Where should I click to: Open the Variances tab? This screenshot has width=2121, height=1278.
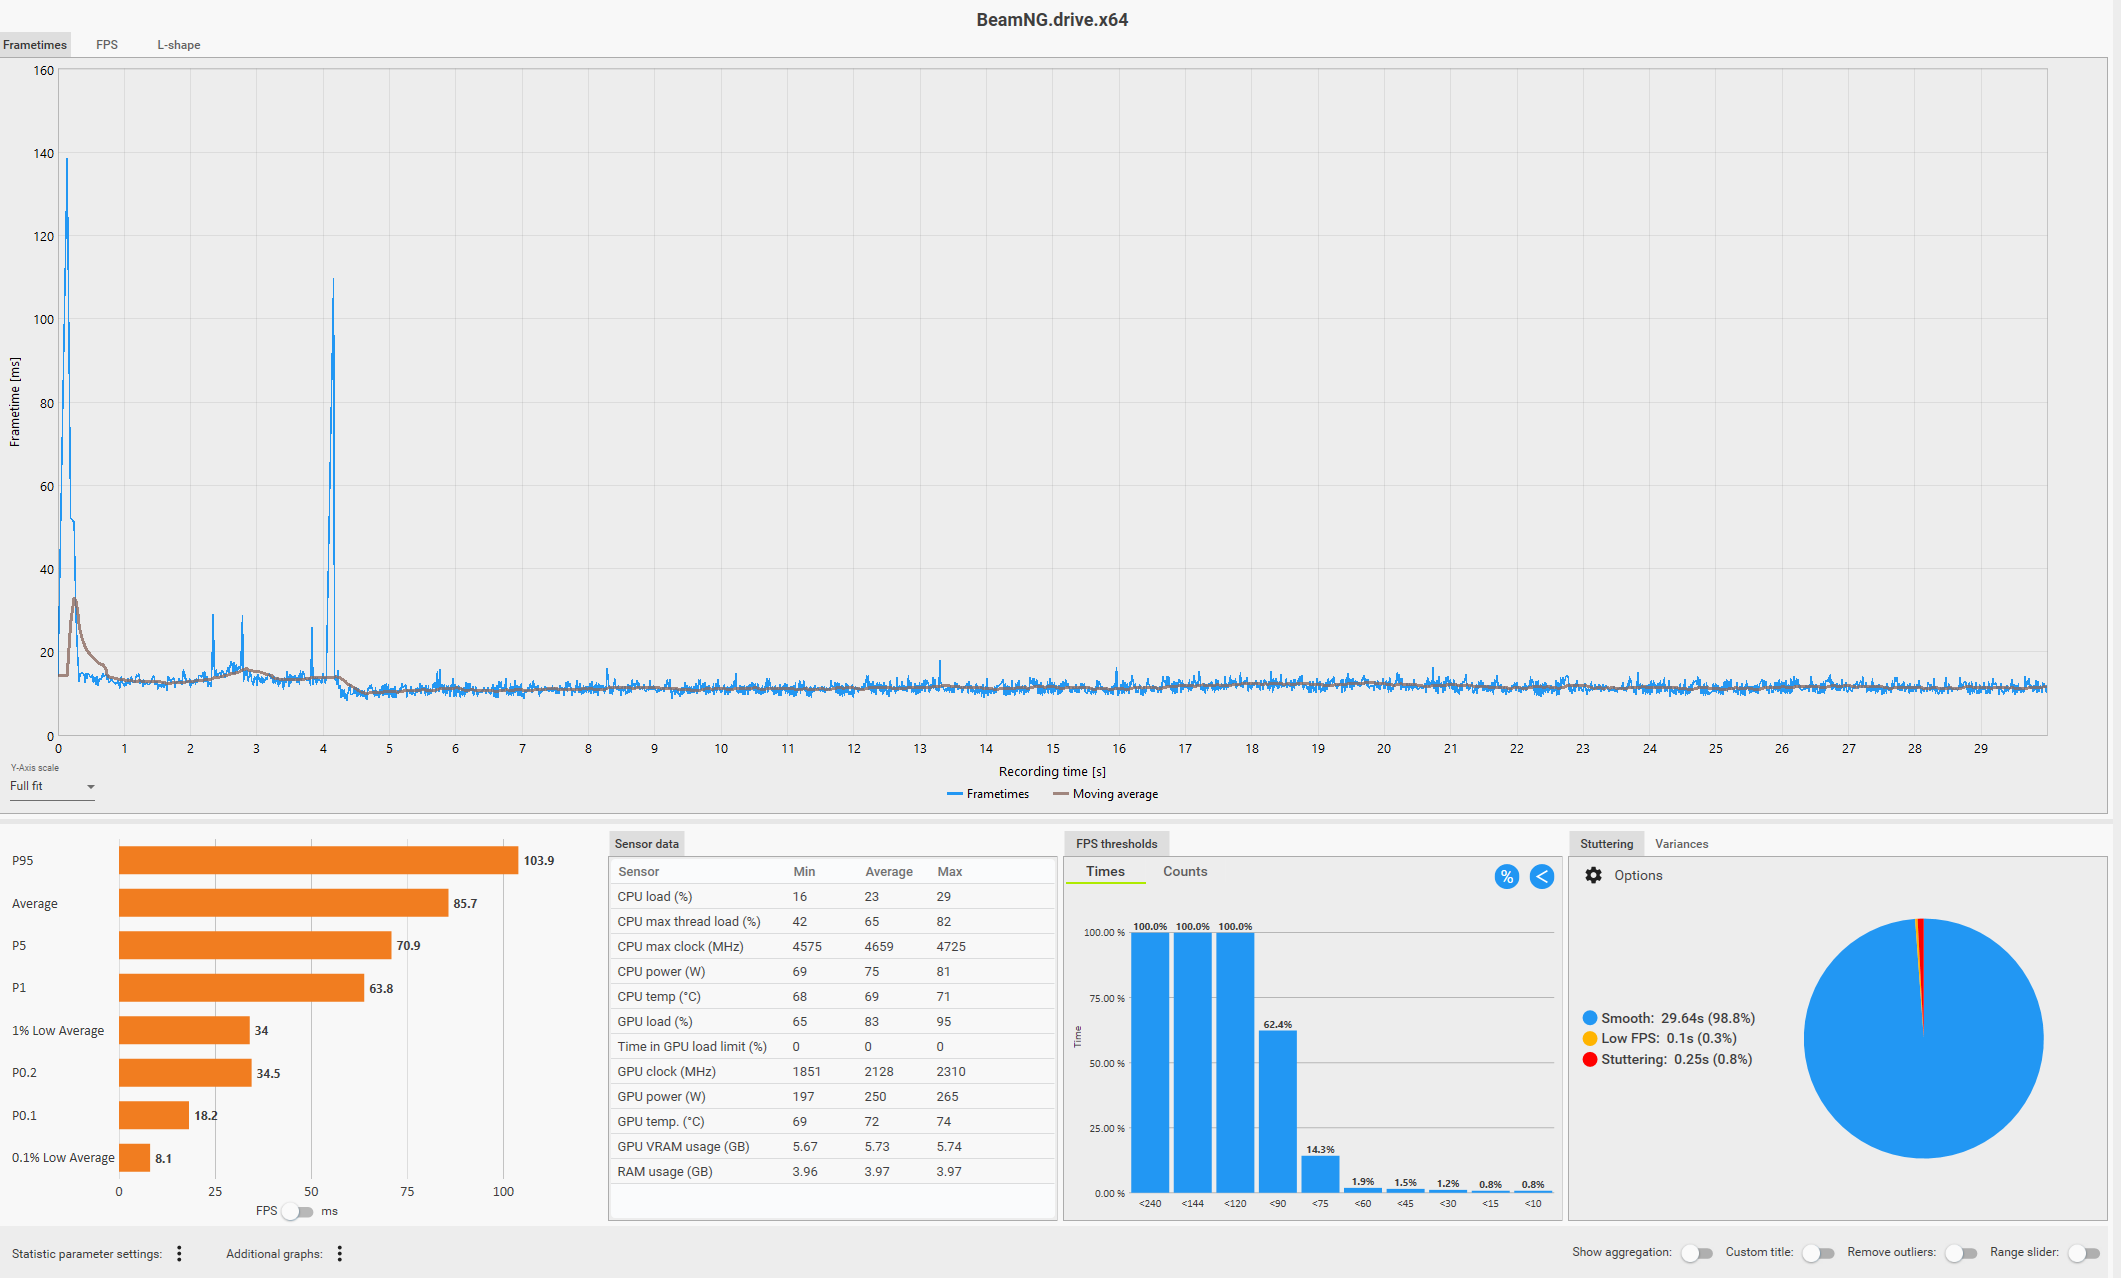(x=1681, y=844)
